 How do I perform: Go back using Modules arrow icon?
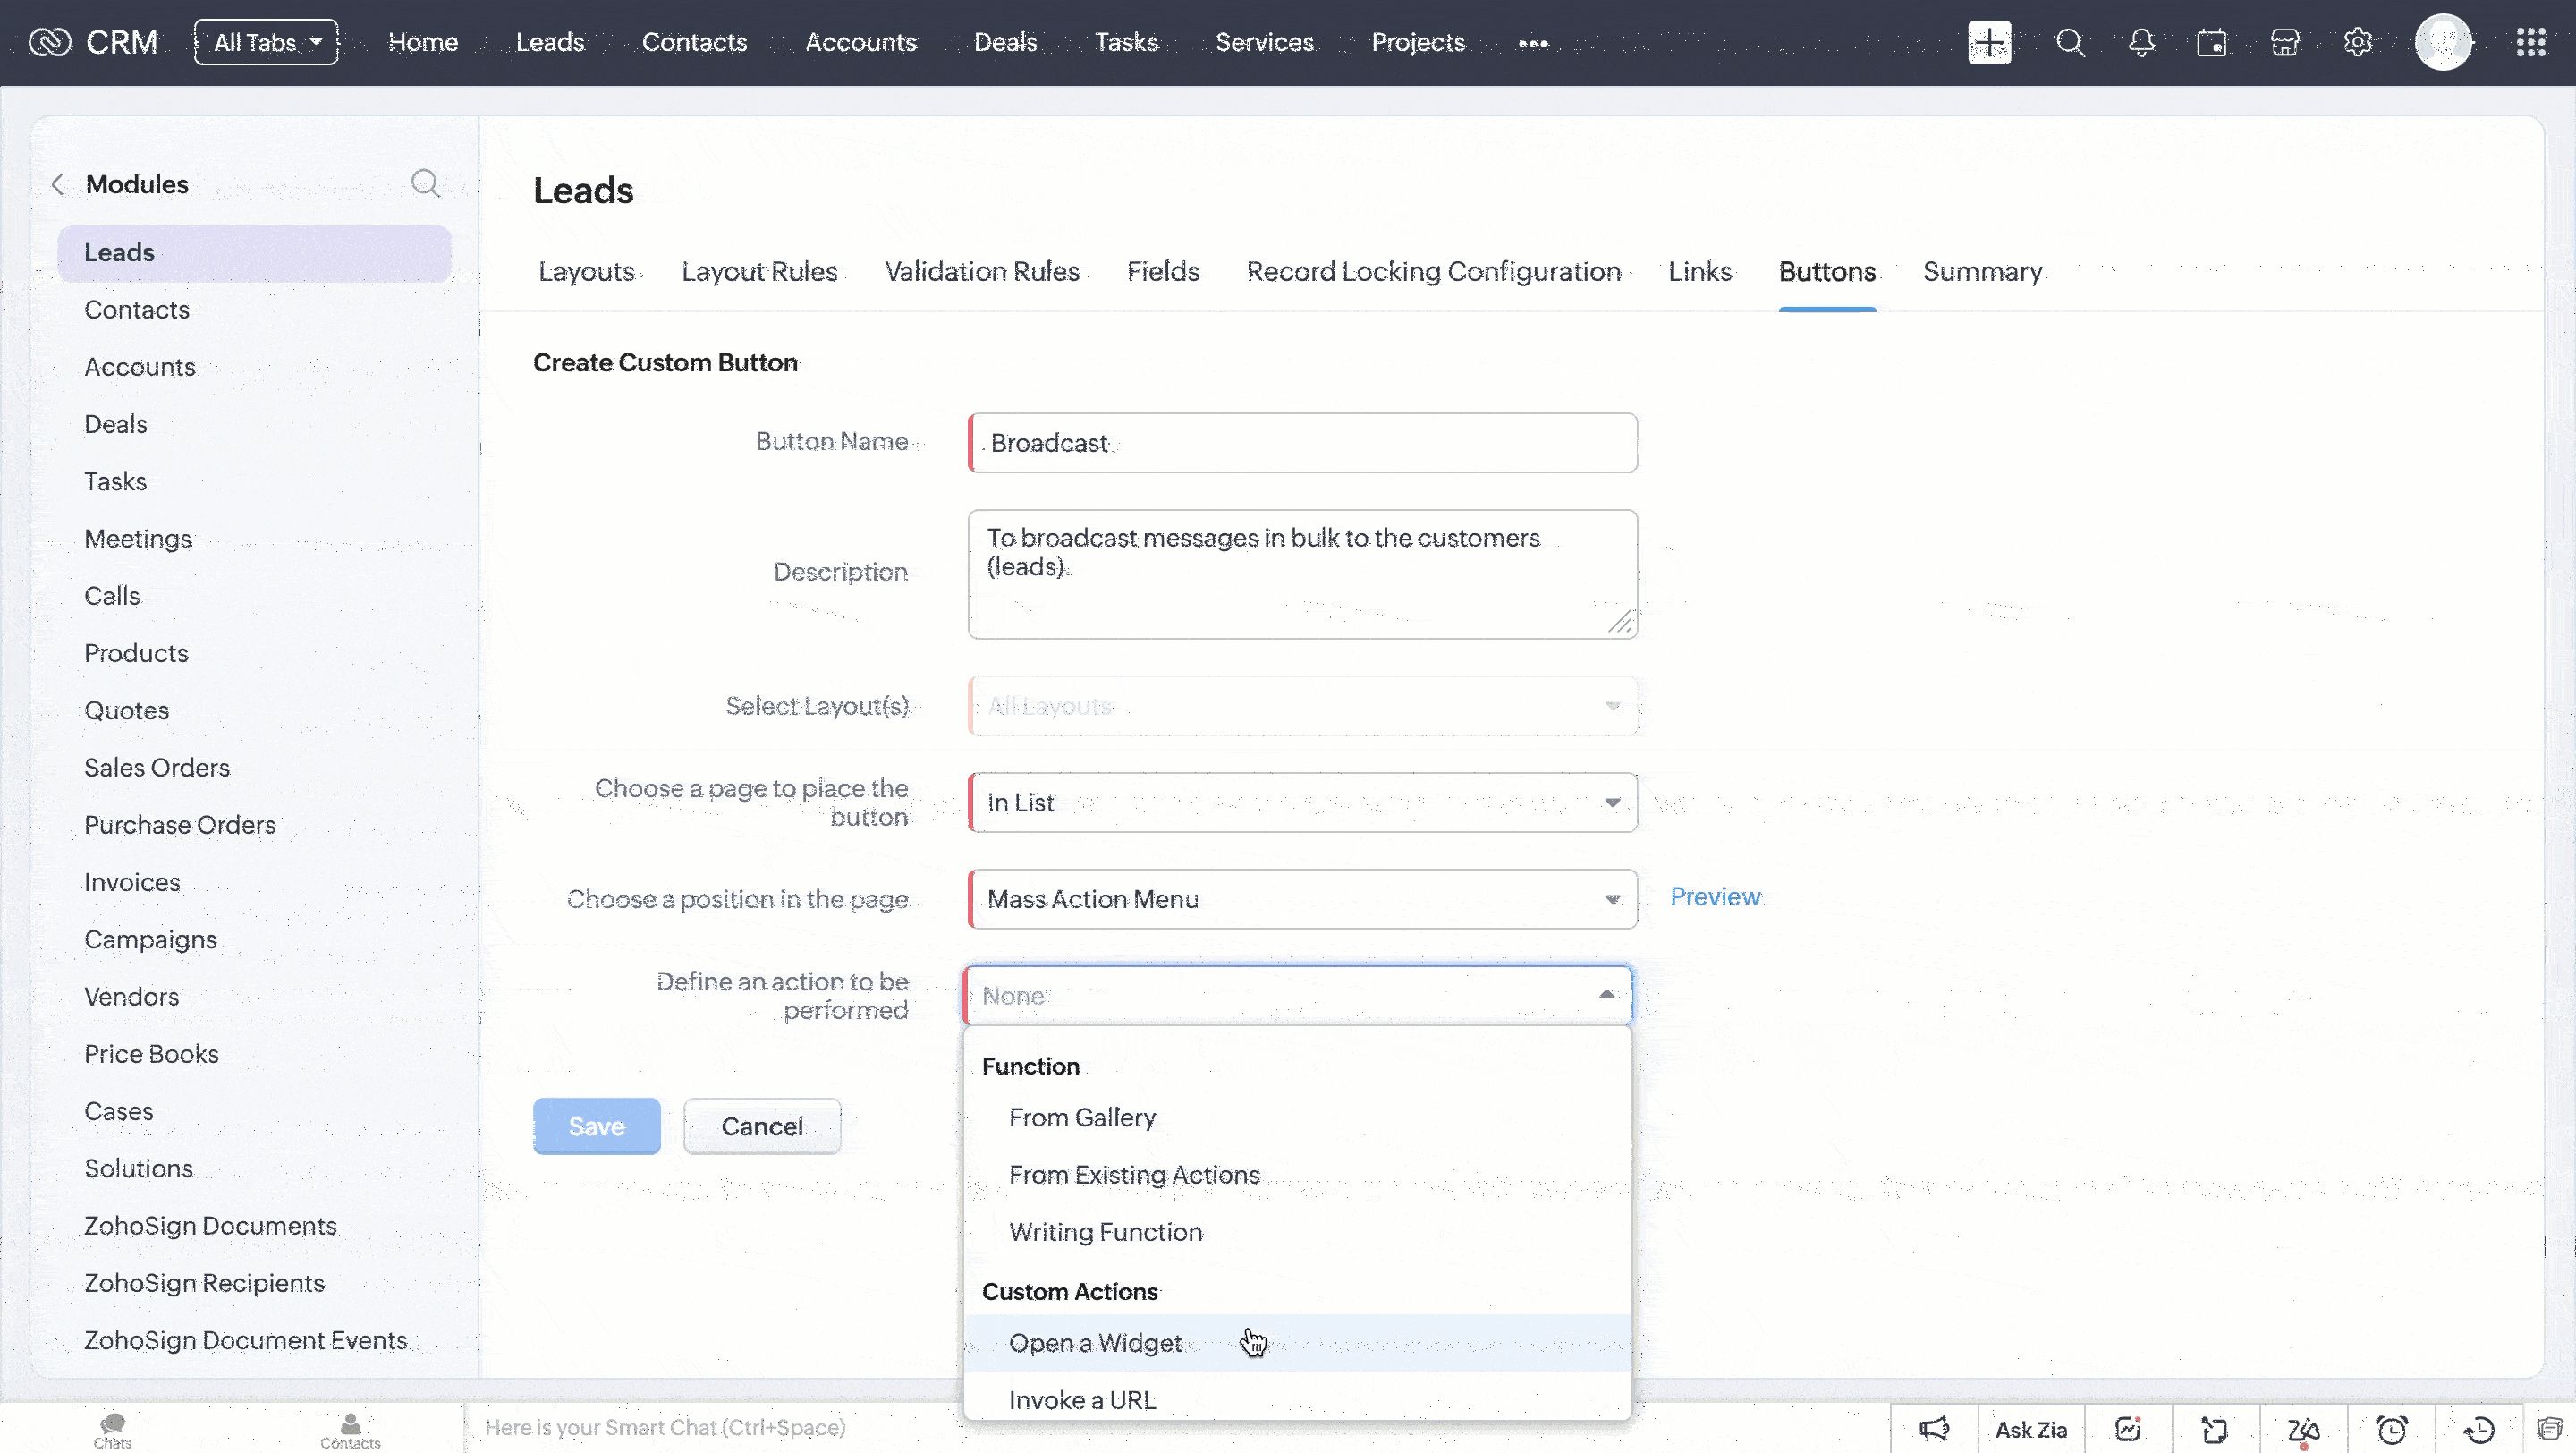(x=58, y=184)
